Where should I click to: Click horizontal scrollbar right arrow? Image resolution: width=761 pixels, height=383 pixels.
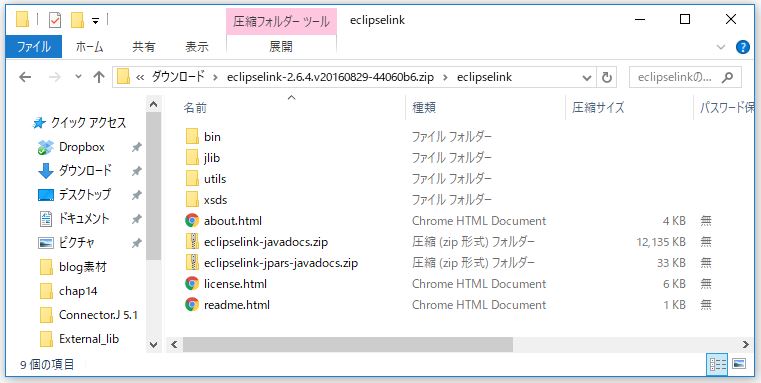(745, 345)
